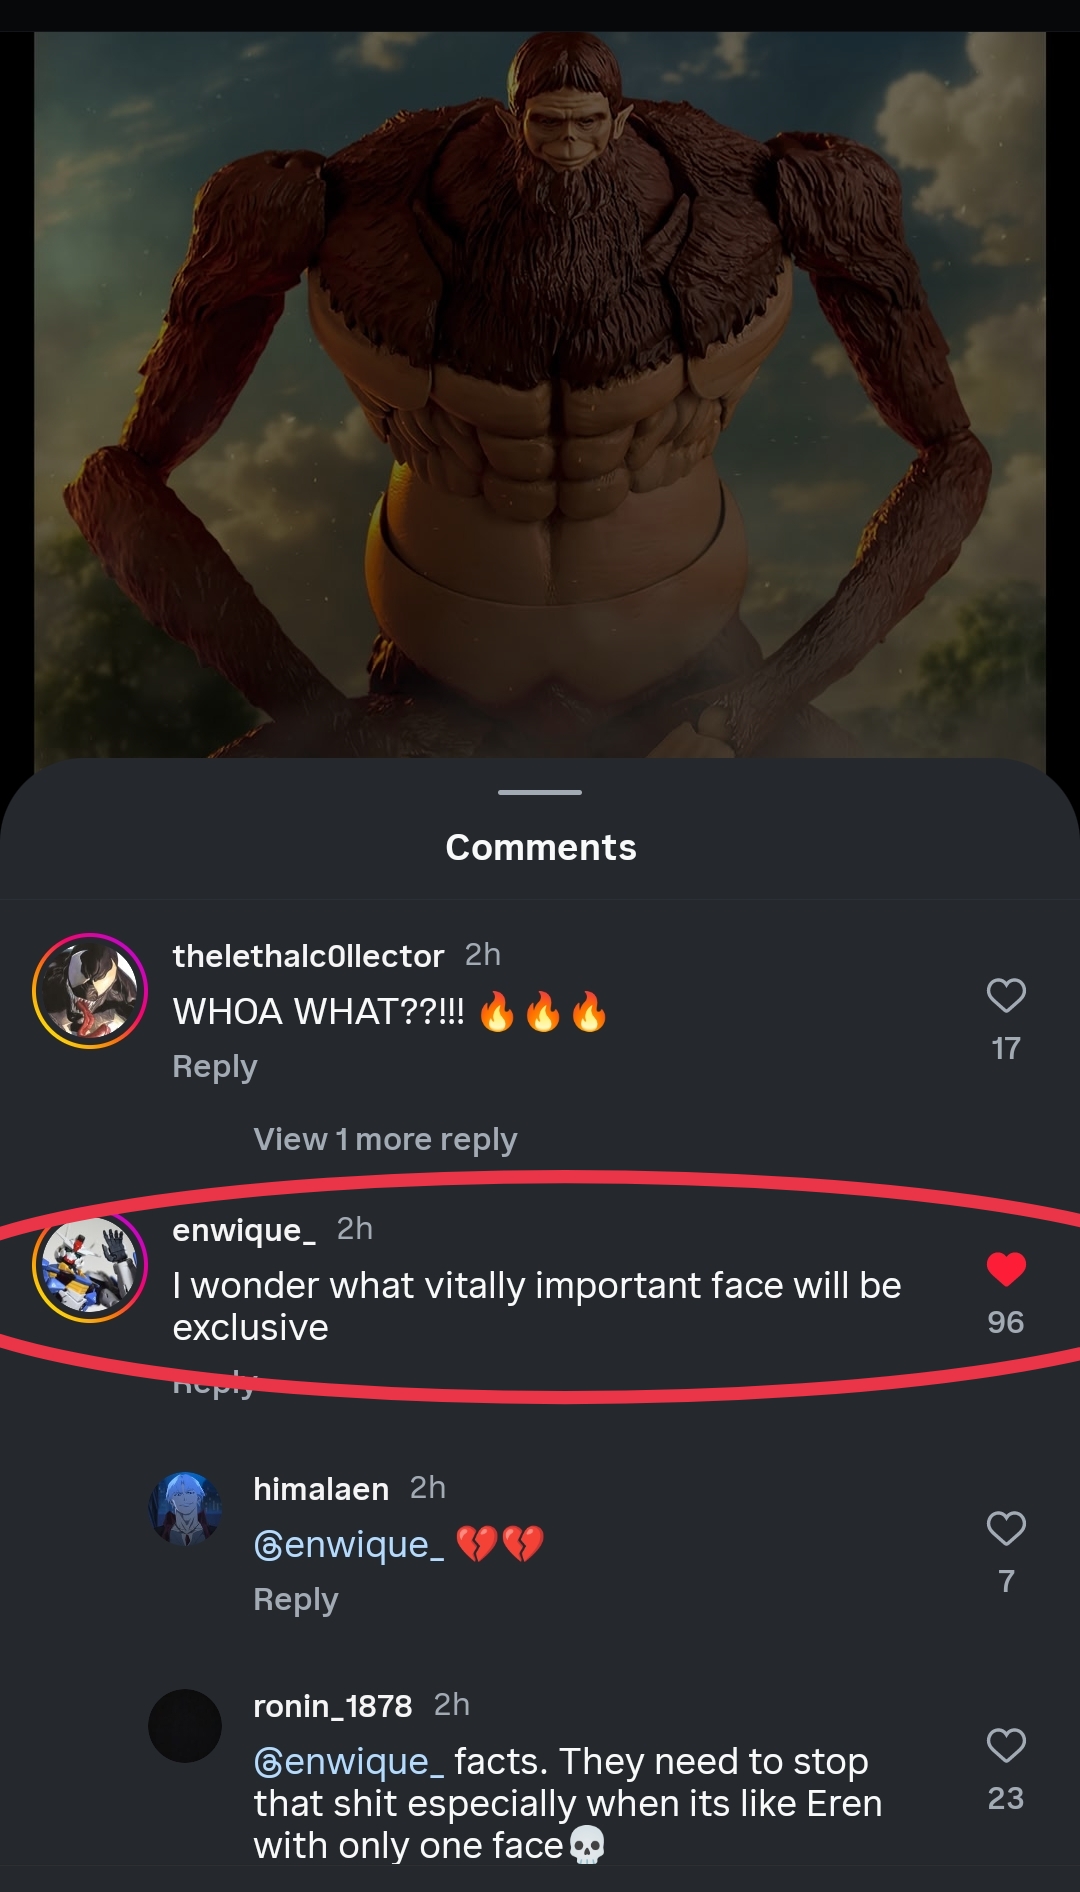Tap the Beast Titan figure image
Image resolution: width=1080 pixels, height=1892 pixels.
[x=540, y=395]
